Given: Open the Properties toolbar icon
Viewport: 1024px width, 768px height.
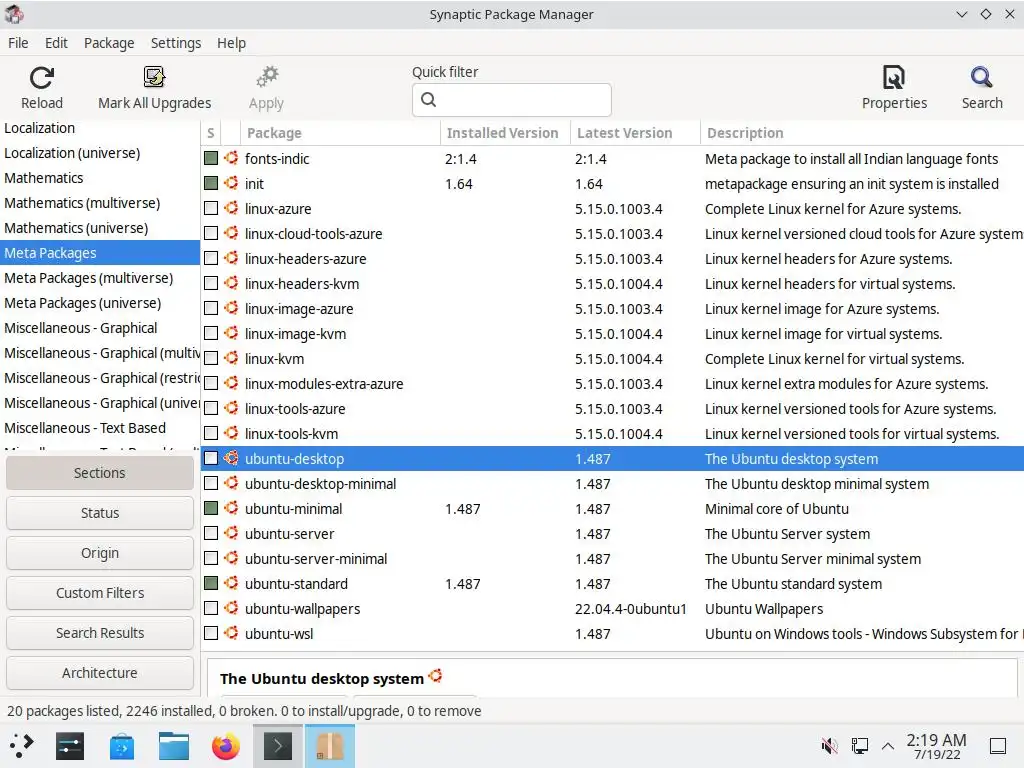Looking at the screenshot, I should pos(894,77).
